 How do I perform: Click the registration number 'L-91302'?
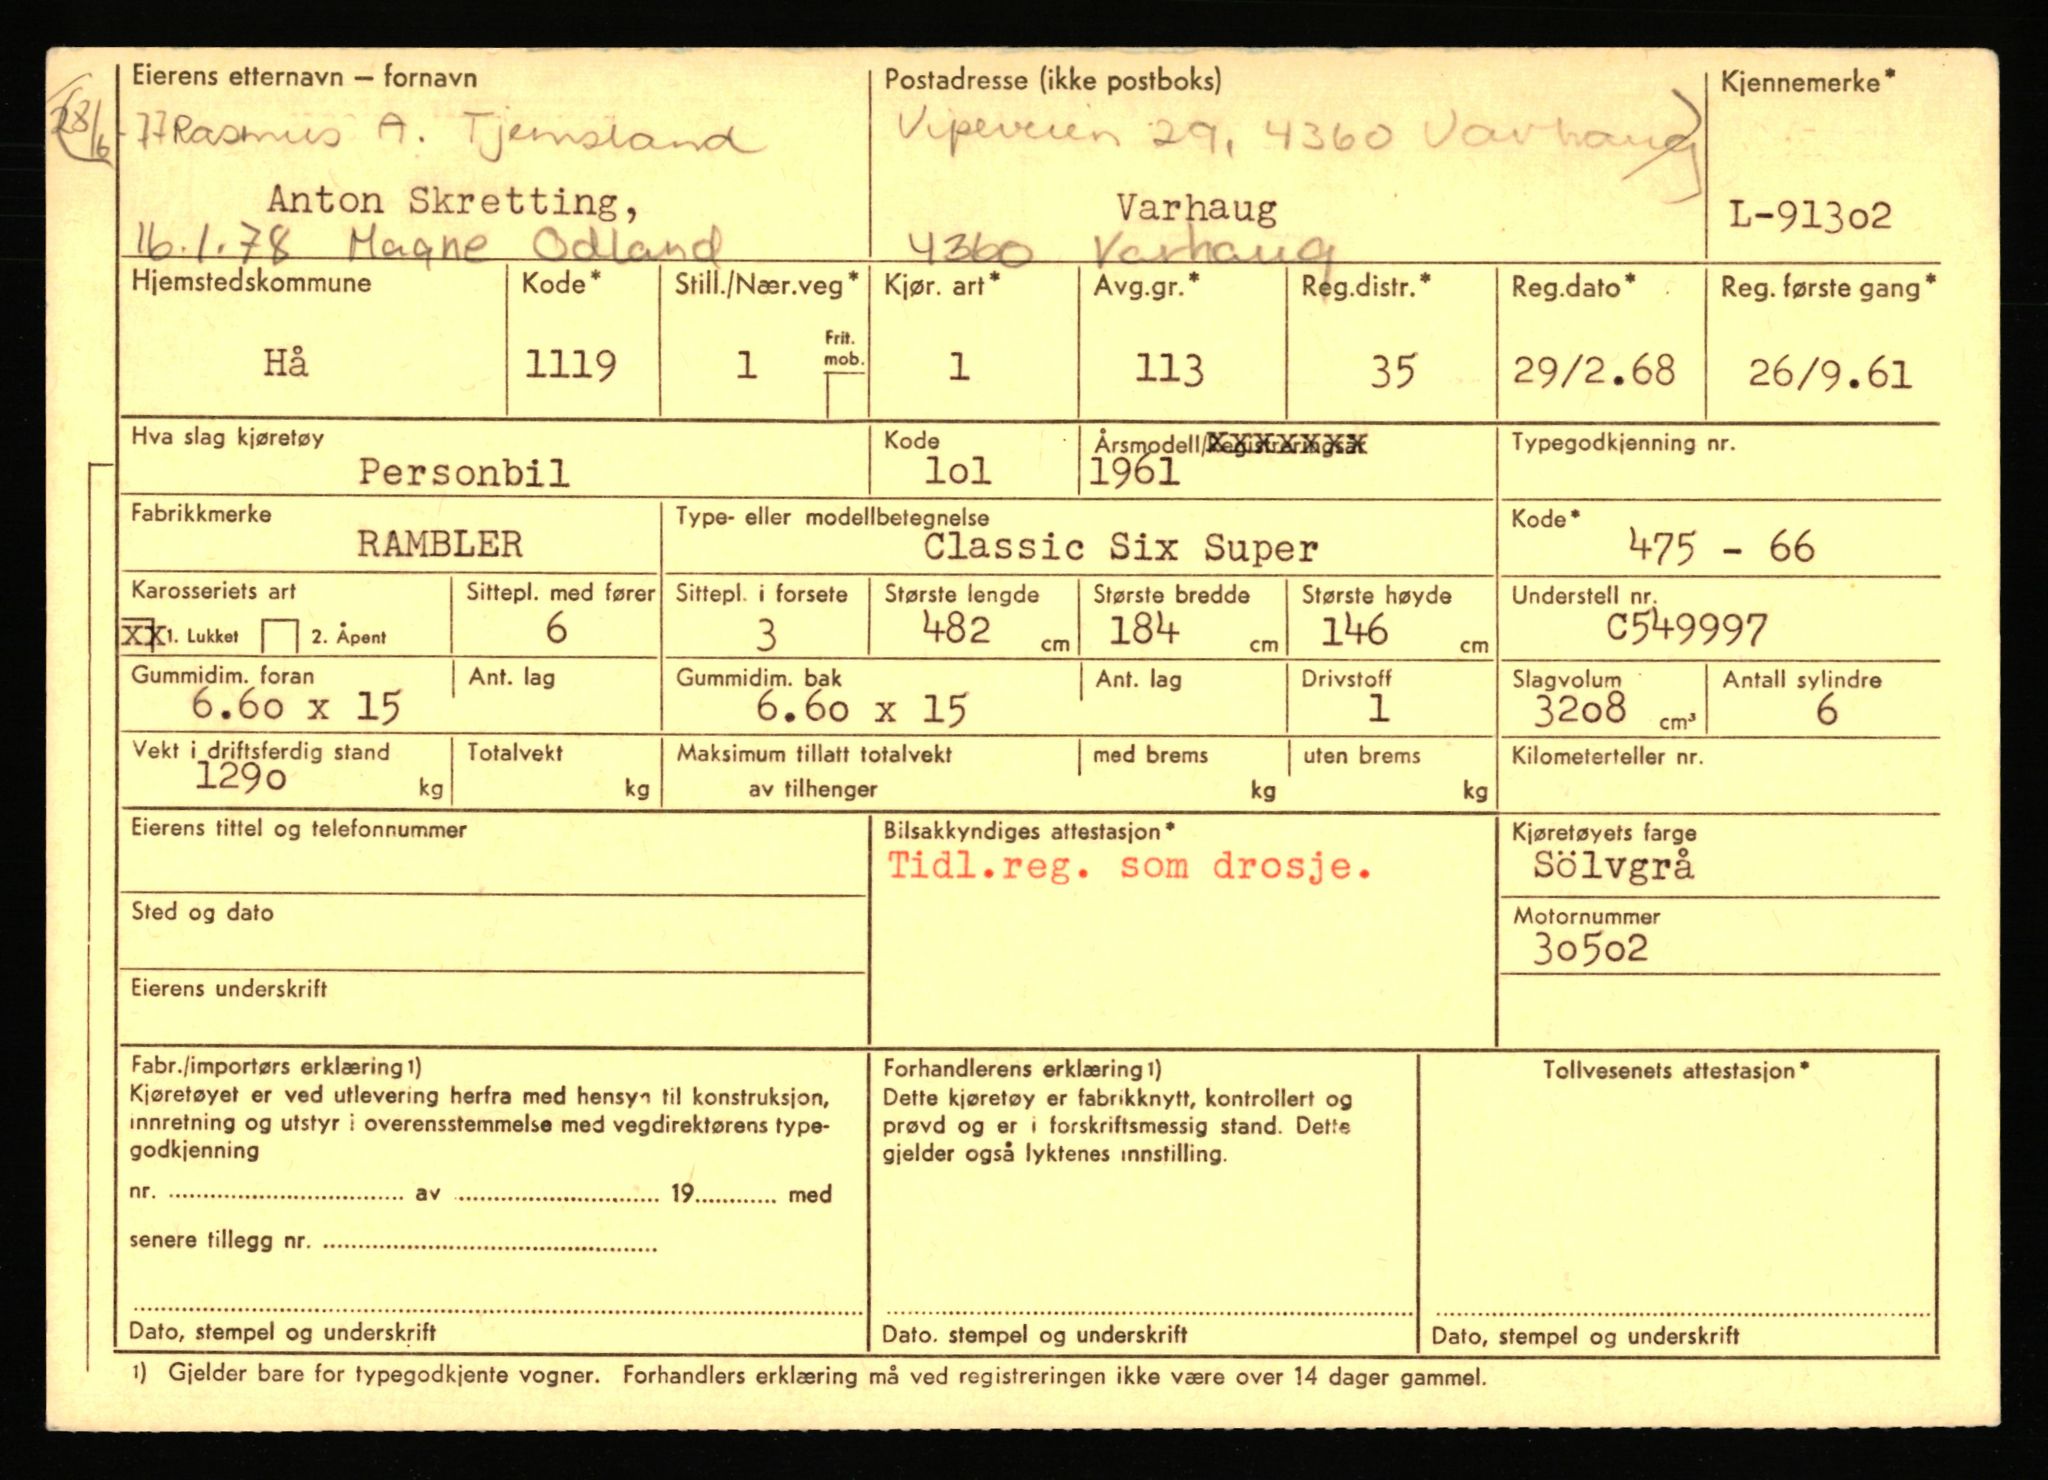pos(1810,215)
